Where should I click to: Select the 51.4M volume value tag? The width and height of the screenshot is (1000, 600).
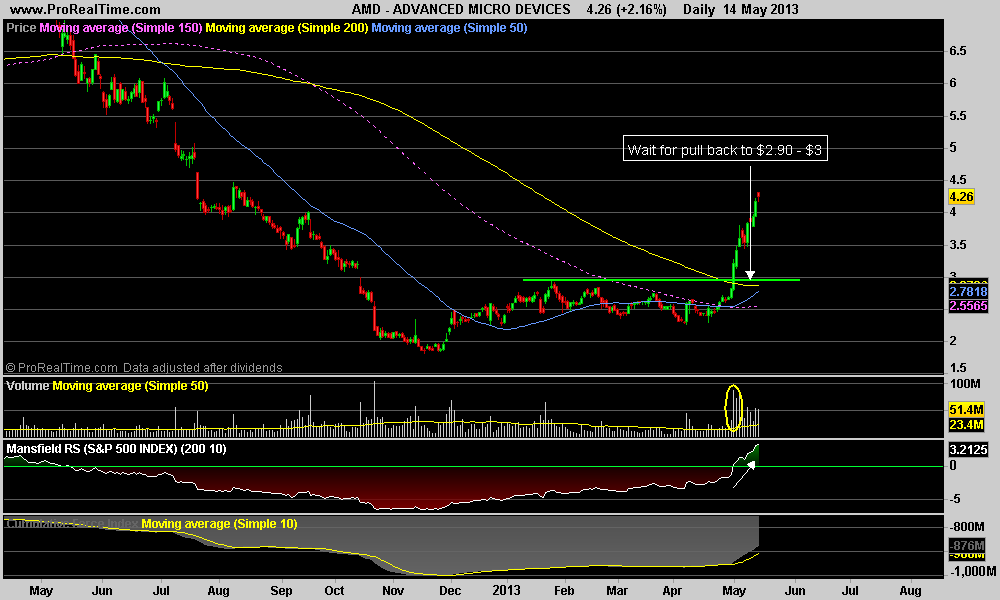966,409
